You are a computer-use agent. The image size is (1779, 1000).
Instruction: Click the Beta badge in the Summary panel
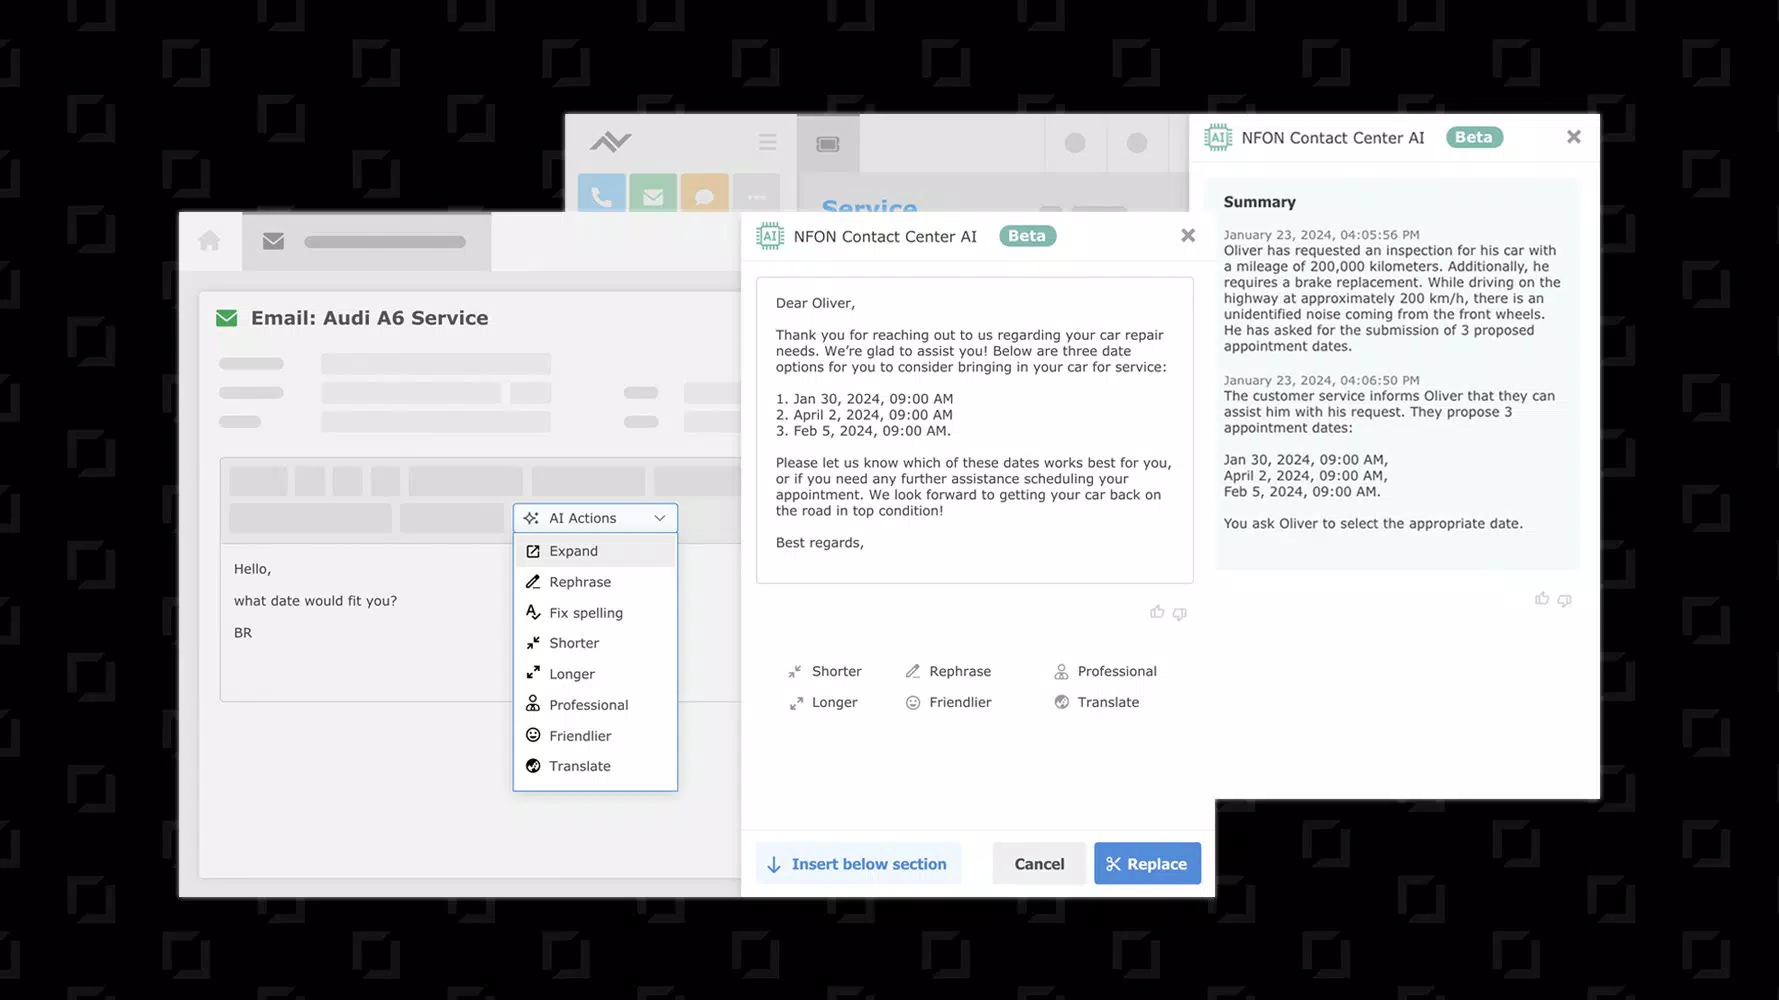[x=1474, y=137]
